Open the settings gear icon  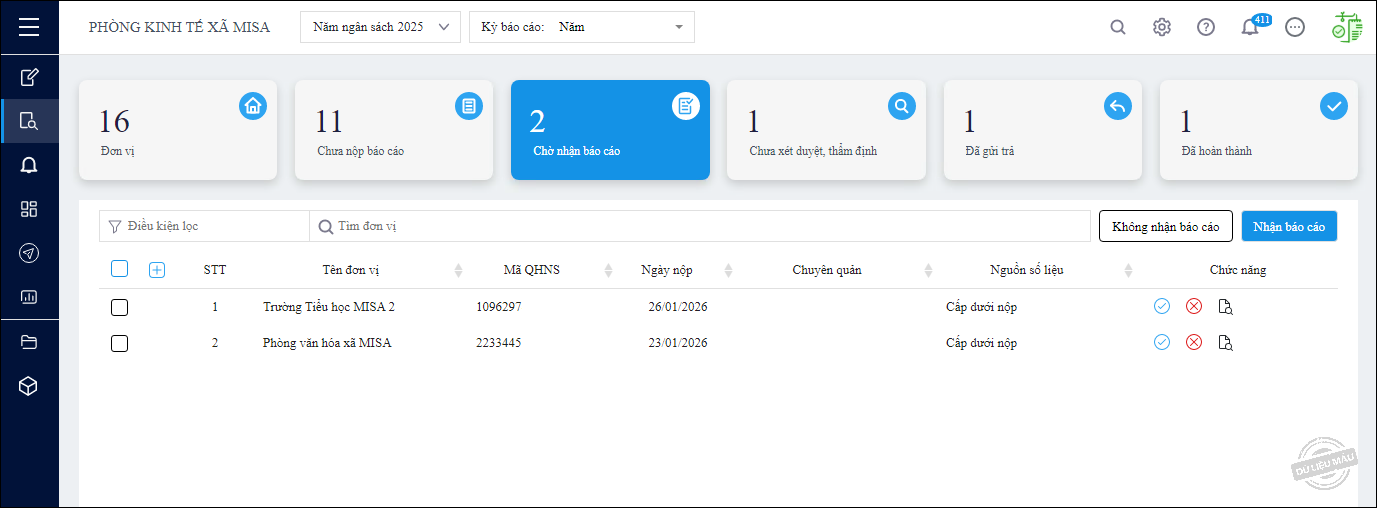click(x=1162, y=27)
